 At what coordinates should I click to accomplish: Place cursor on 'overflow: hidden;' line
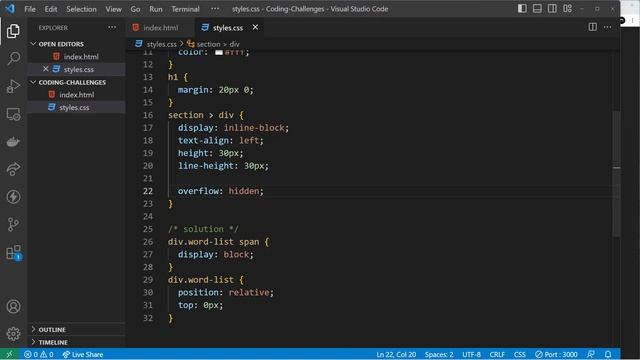[220, 191]
